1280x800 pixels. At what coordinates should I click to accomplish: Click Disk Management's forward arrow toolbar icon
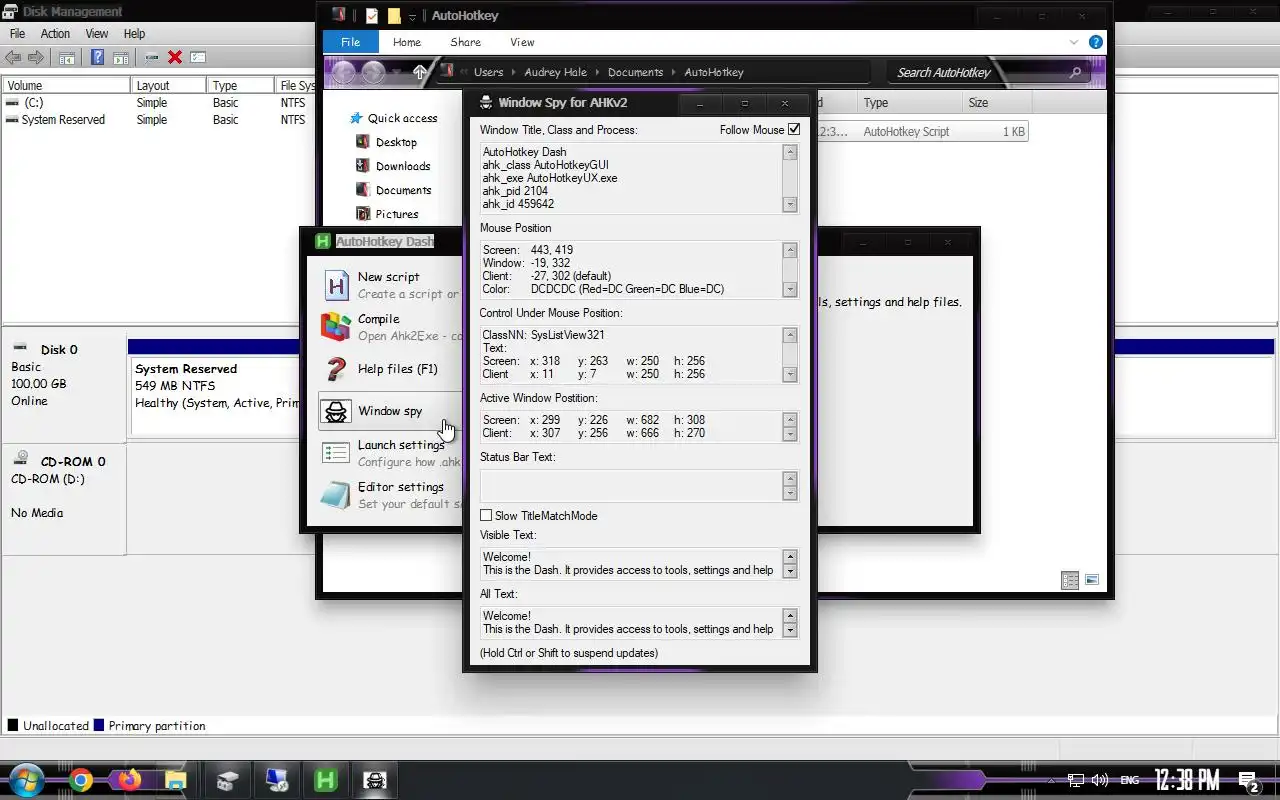[x=36, y=58]
